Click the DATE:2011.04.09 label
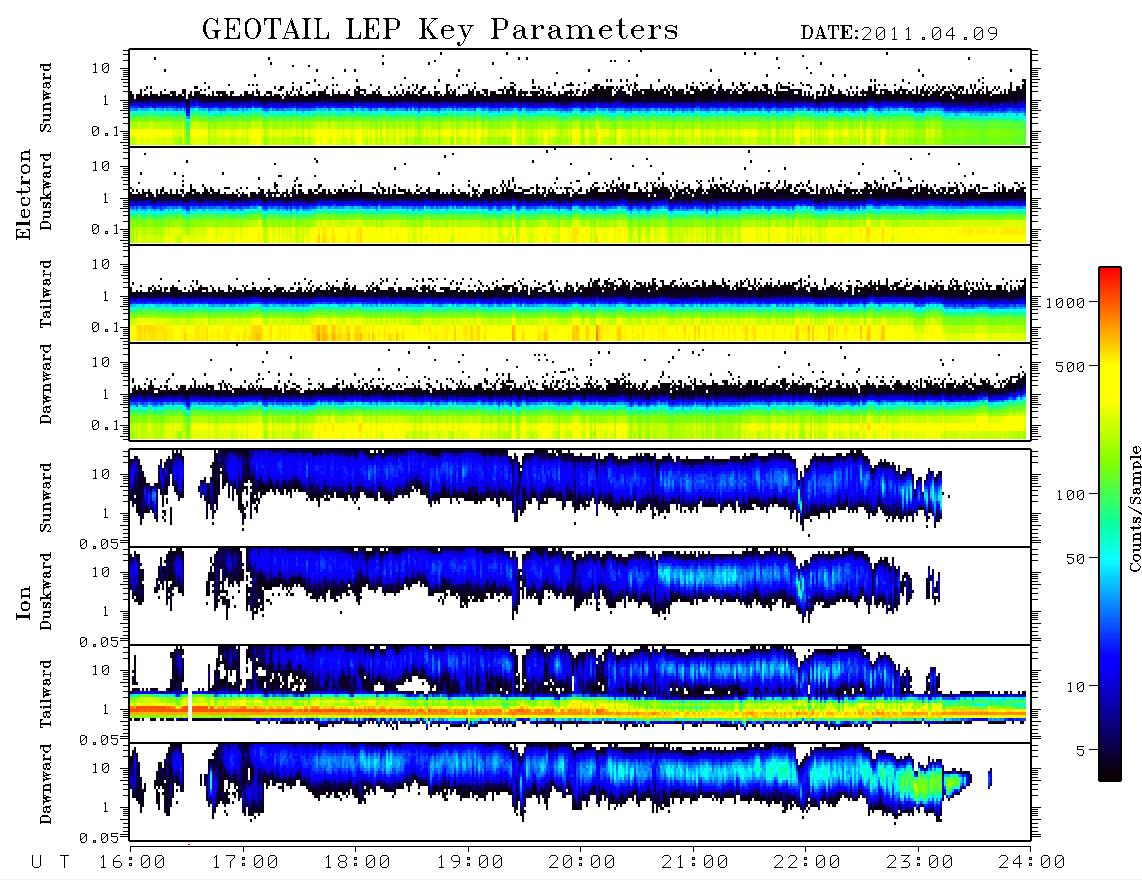This screenshot has width=1142, height=880. (x=899, y=33)
